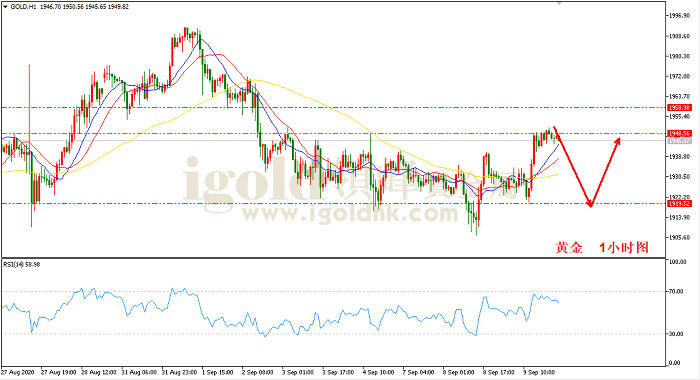The height and width of the screenshot is (380, 700).
Task: Click the 9 Sep 10:00 time label
Action: 539,372
